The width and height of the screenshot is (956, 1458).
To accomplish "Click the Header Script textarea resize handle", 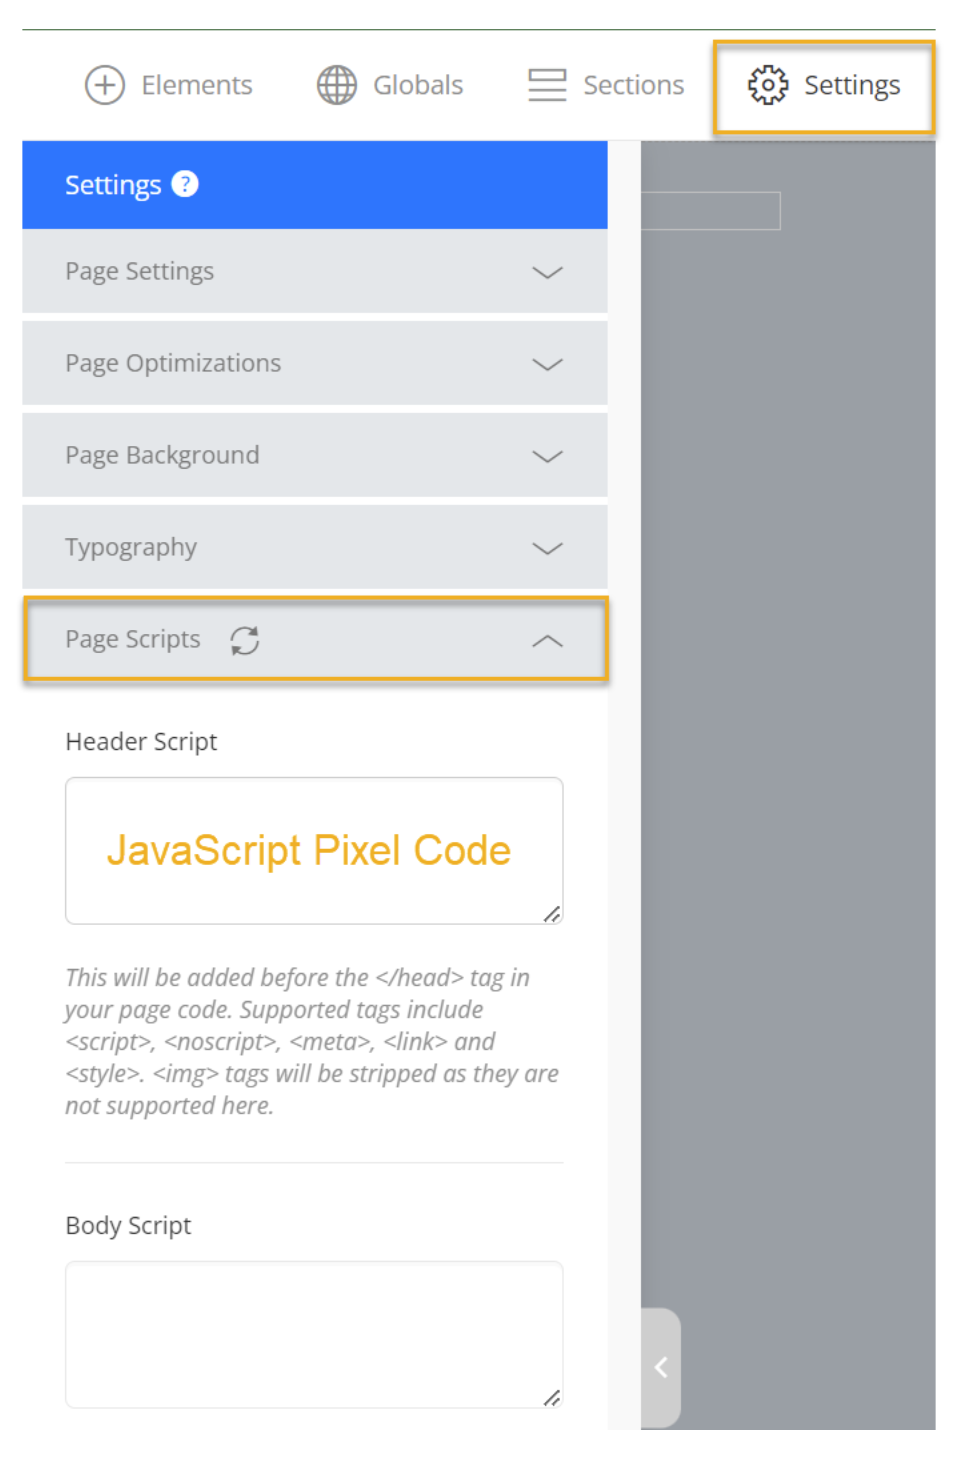I will click(x=552, y=914).
